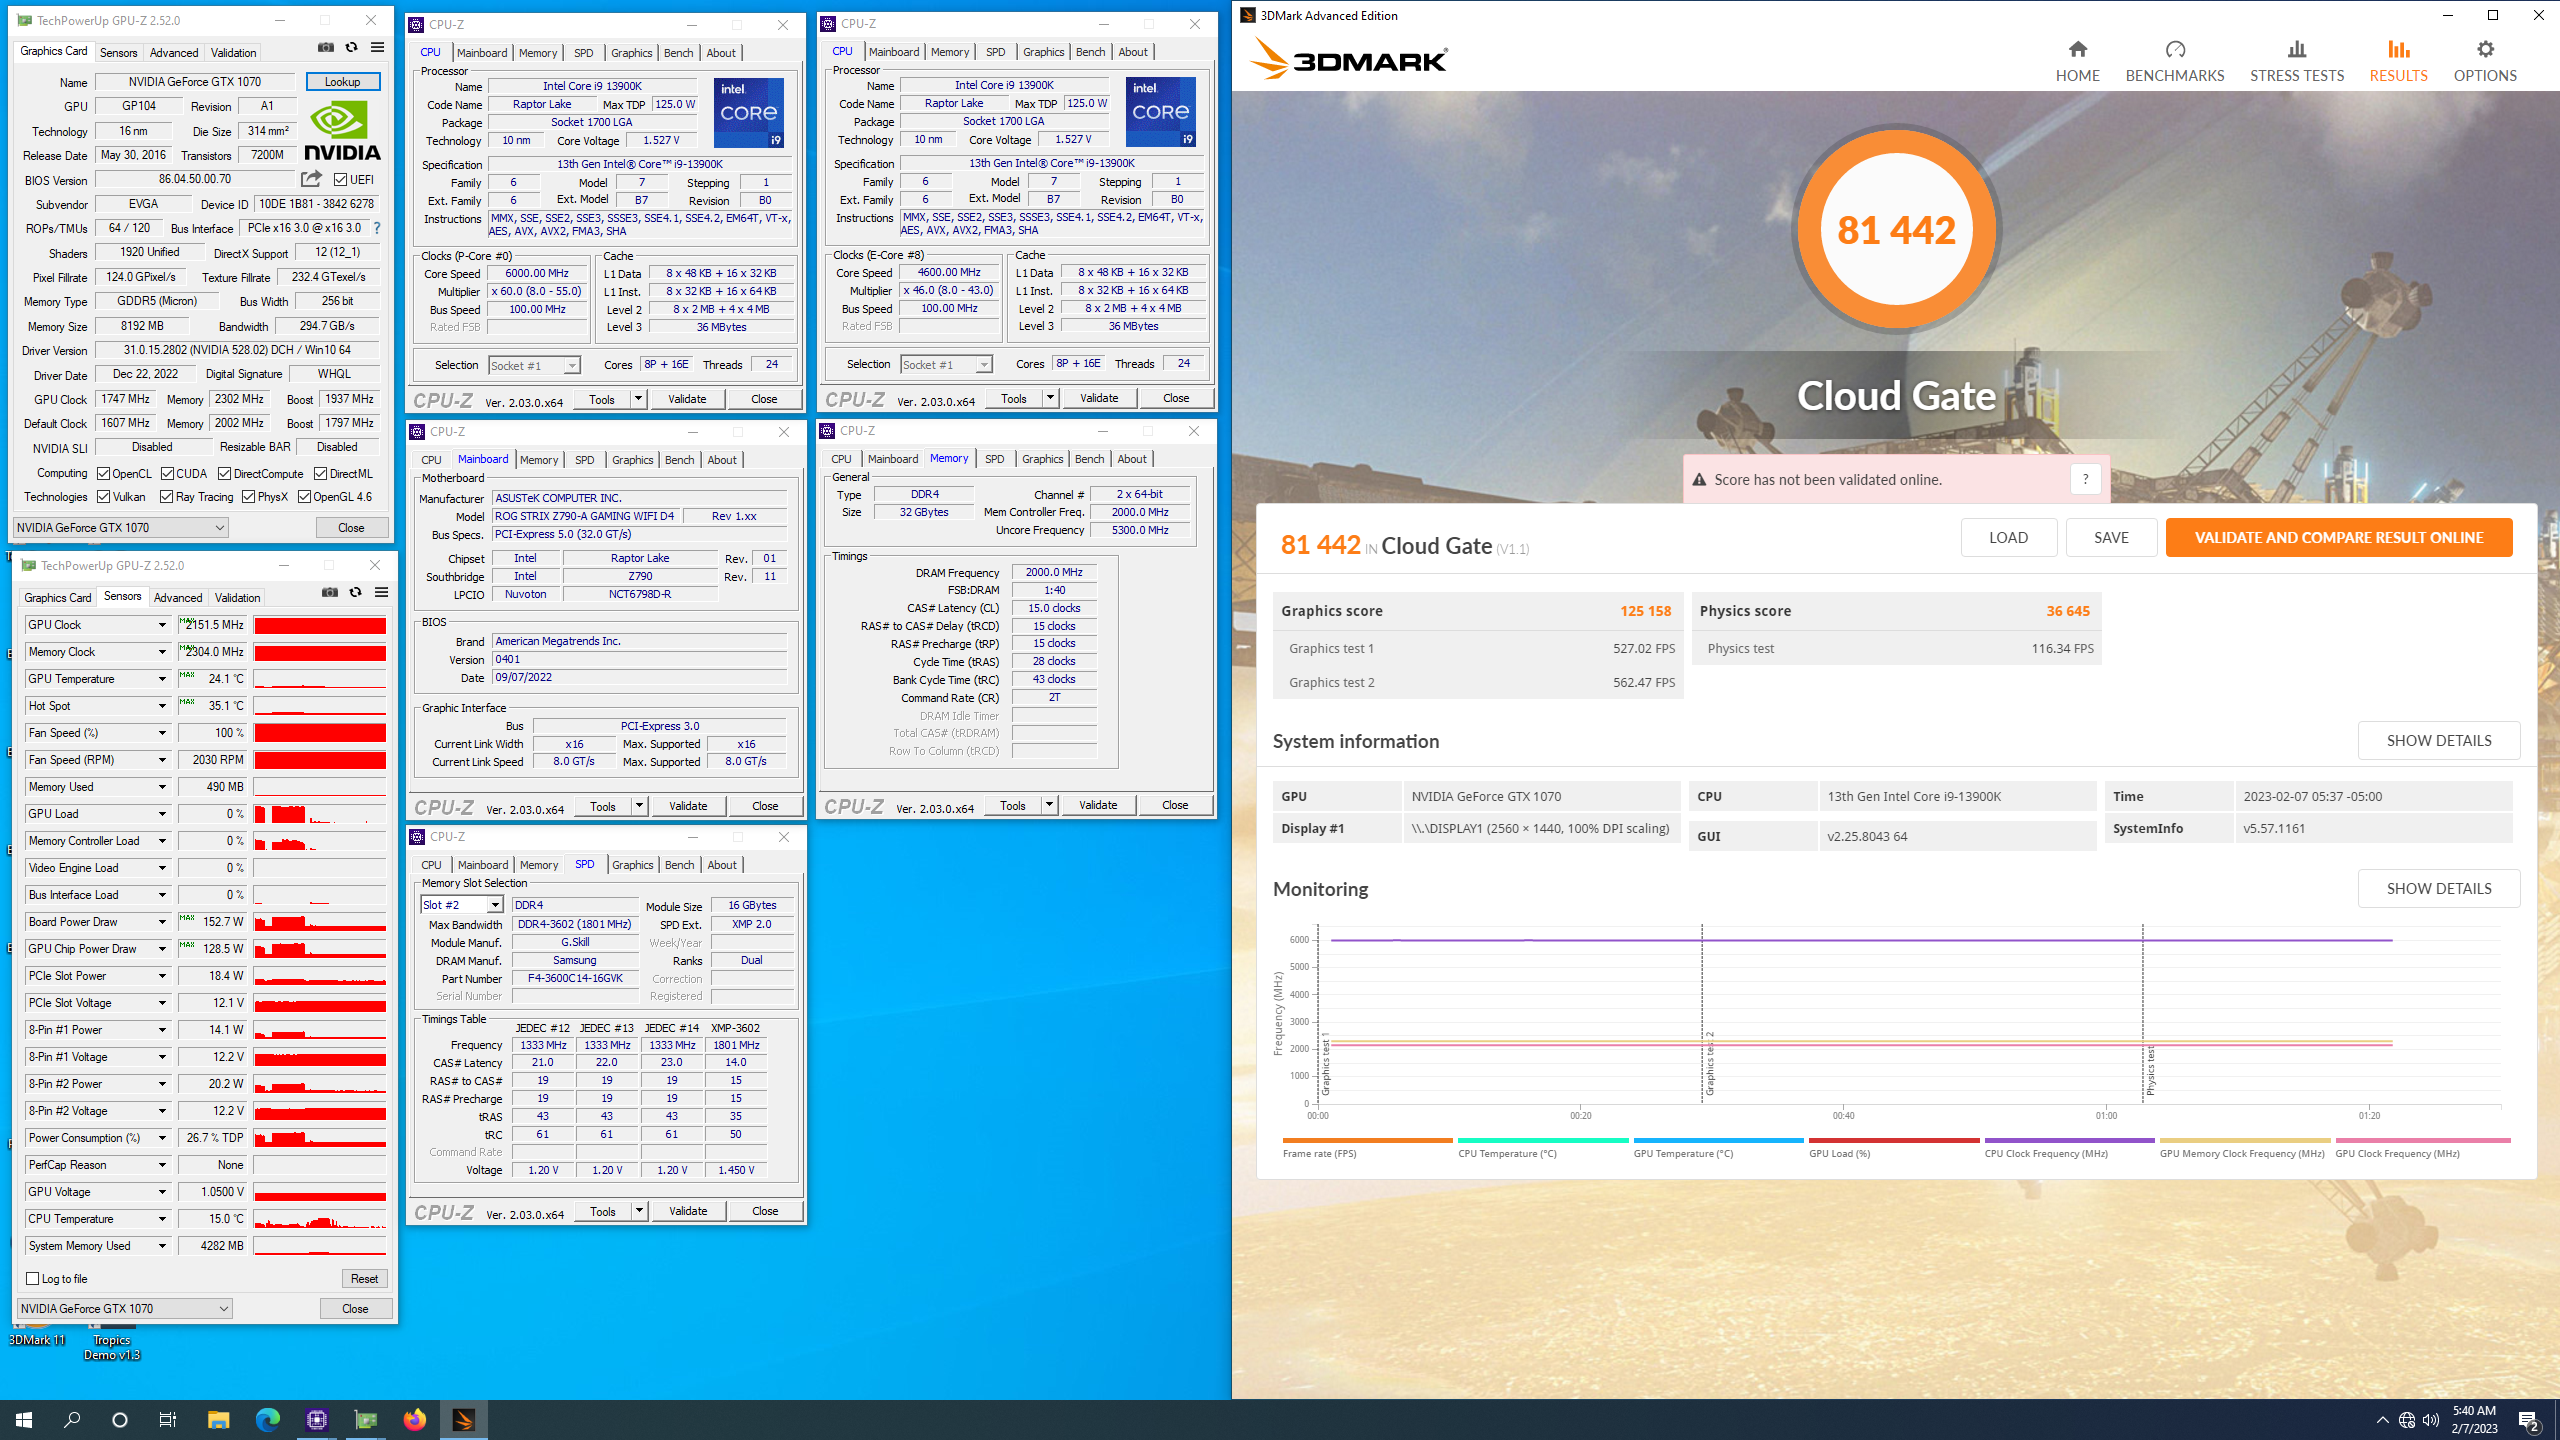2560x1440 pixels.
Task: Click Reset button in GPU-Z Sensors
Action: [x=365, y=1279]
